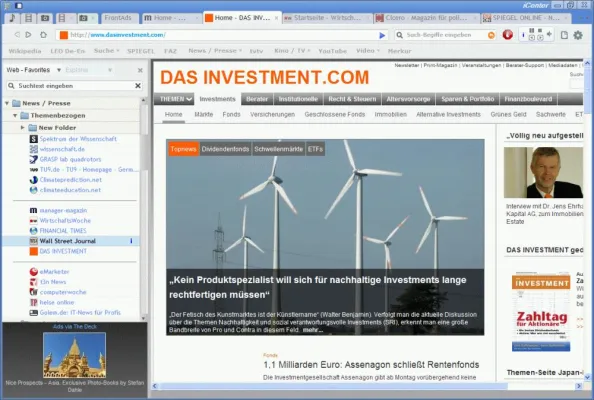Open the Wikipedia bookmark bar item
This screenshot has width=594, height=400.
[25, 51]
